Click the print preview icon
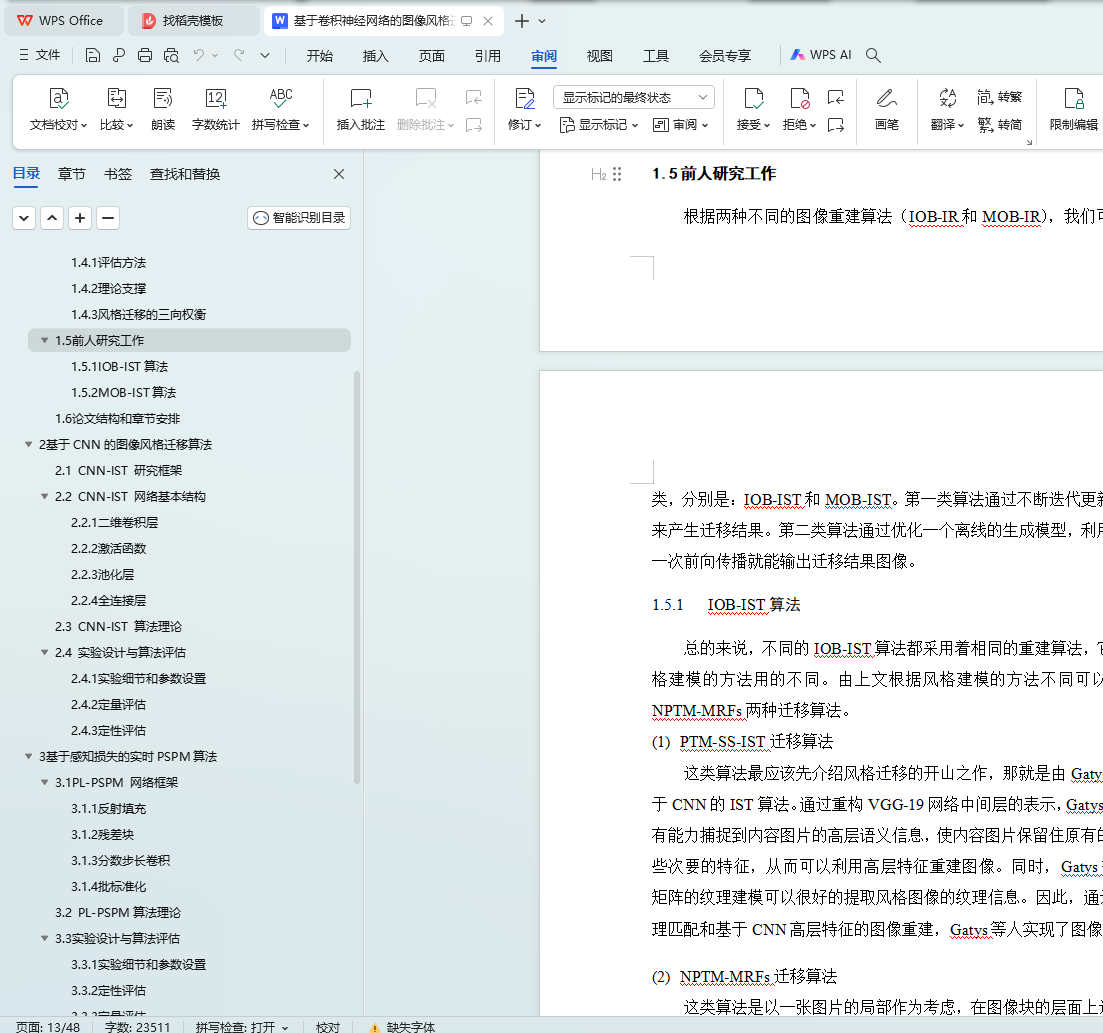Screen dimensions: 1103x1033 (x=171, y=55)
